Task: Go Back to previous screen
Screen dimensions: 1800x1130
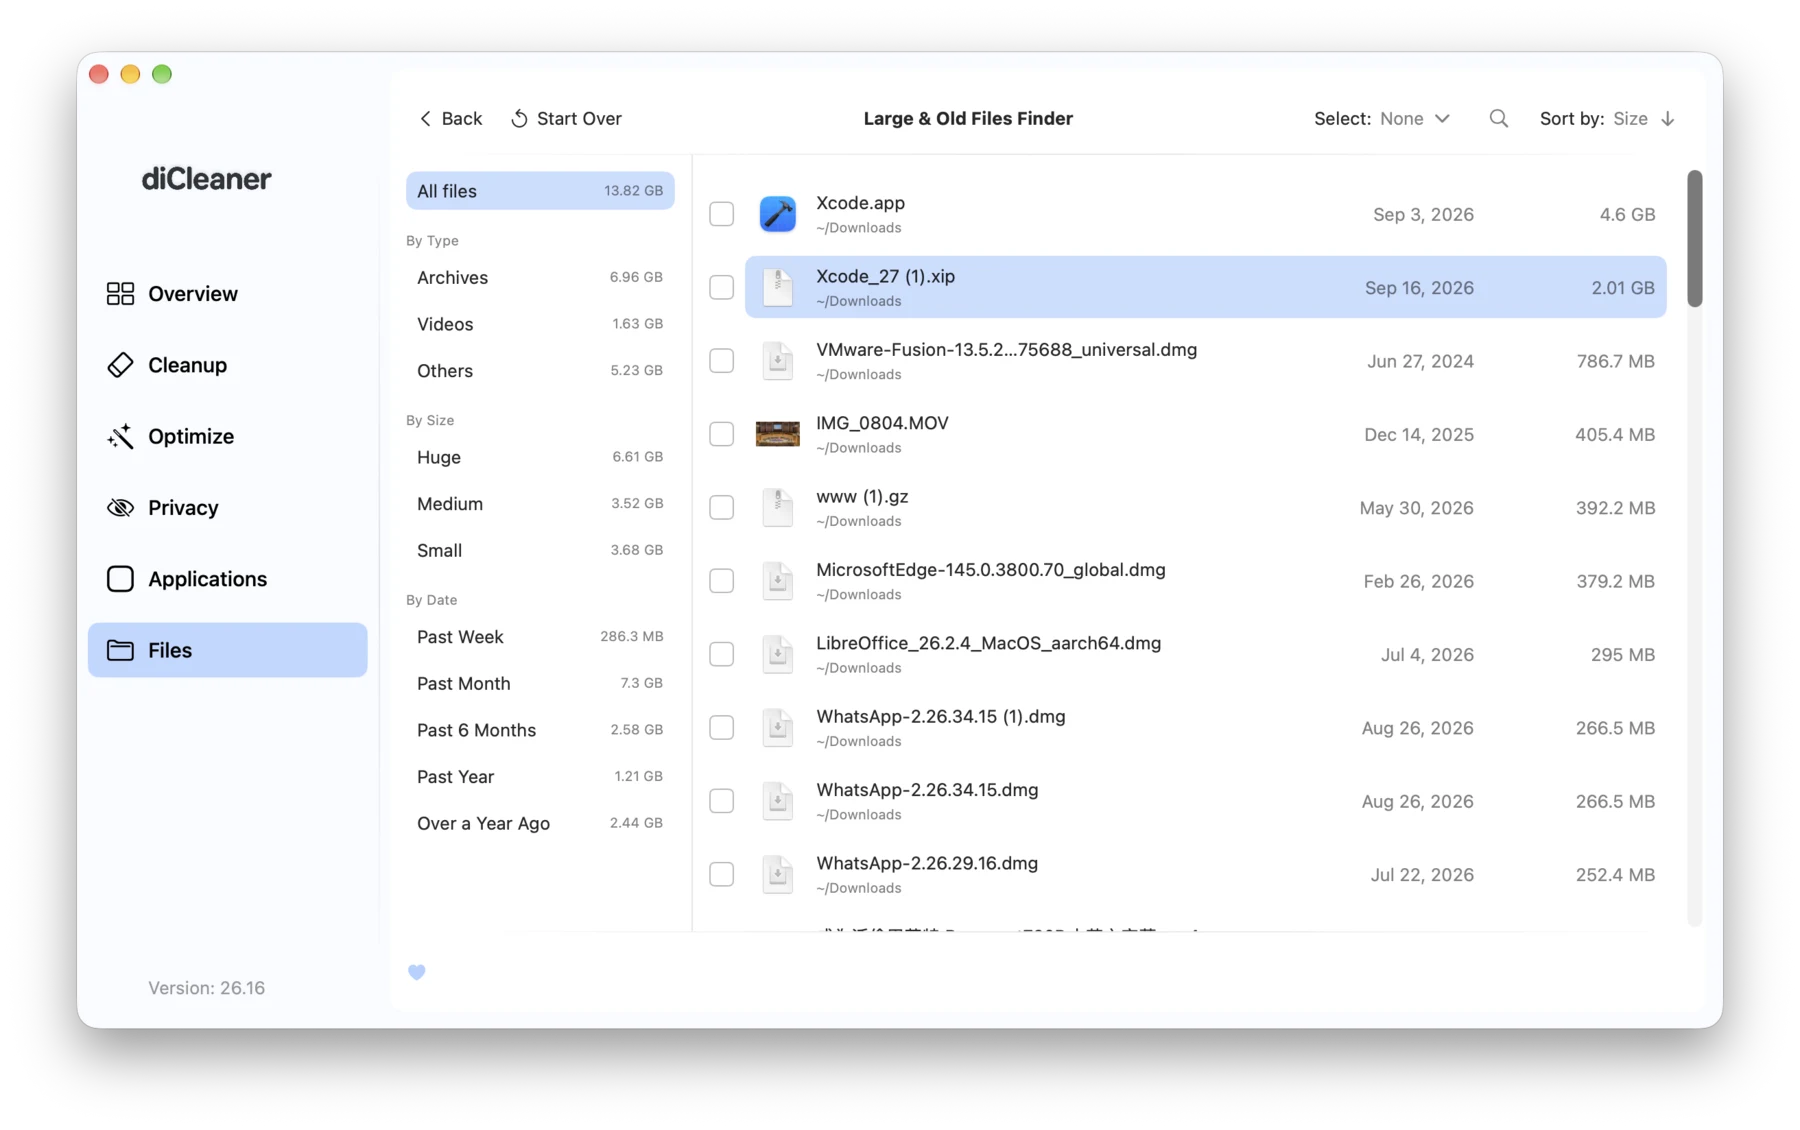Action: click(x=450, y=118)
